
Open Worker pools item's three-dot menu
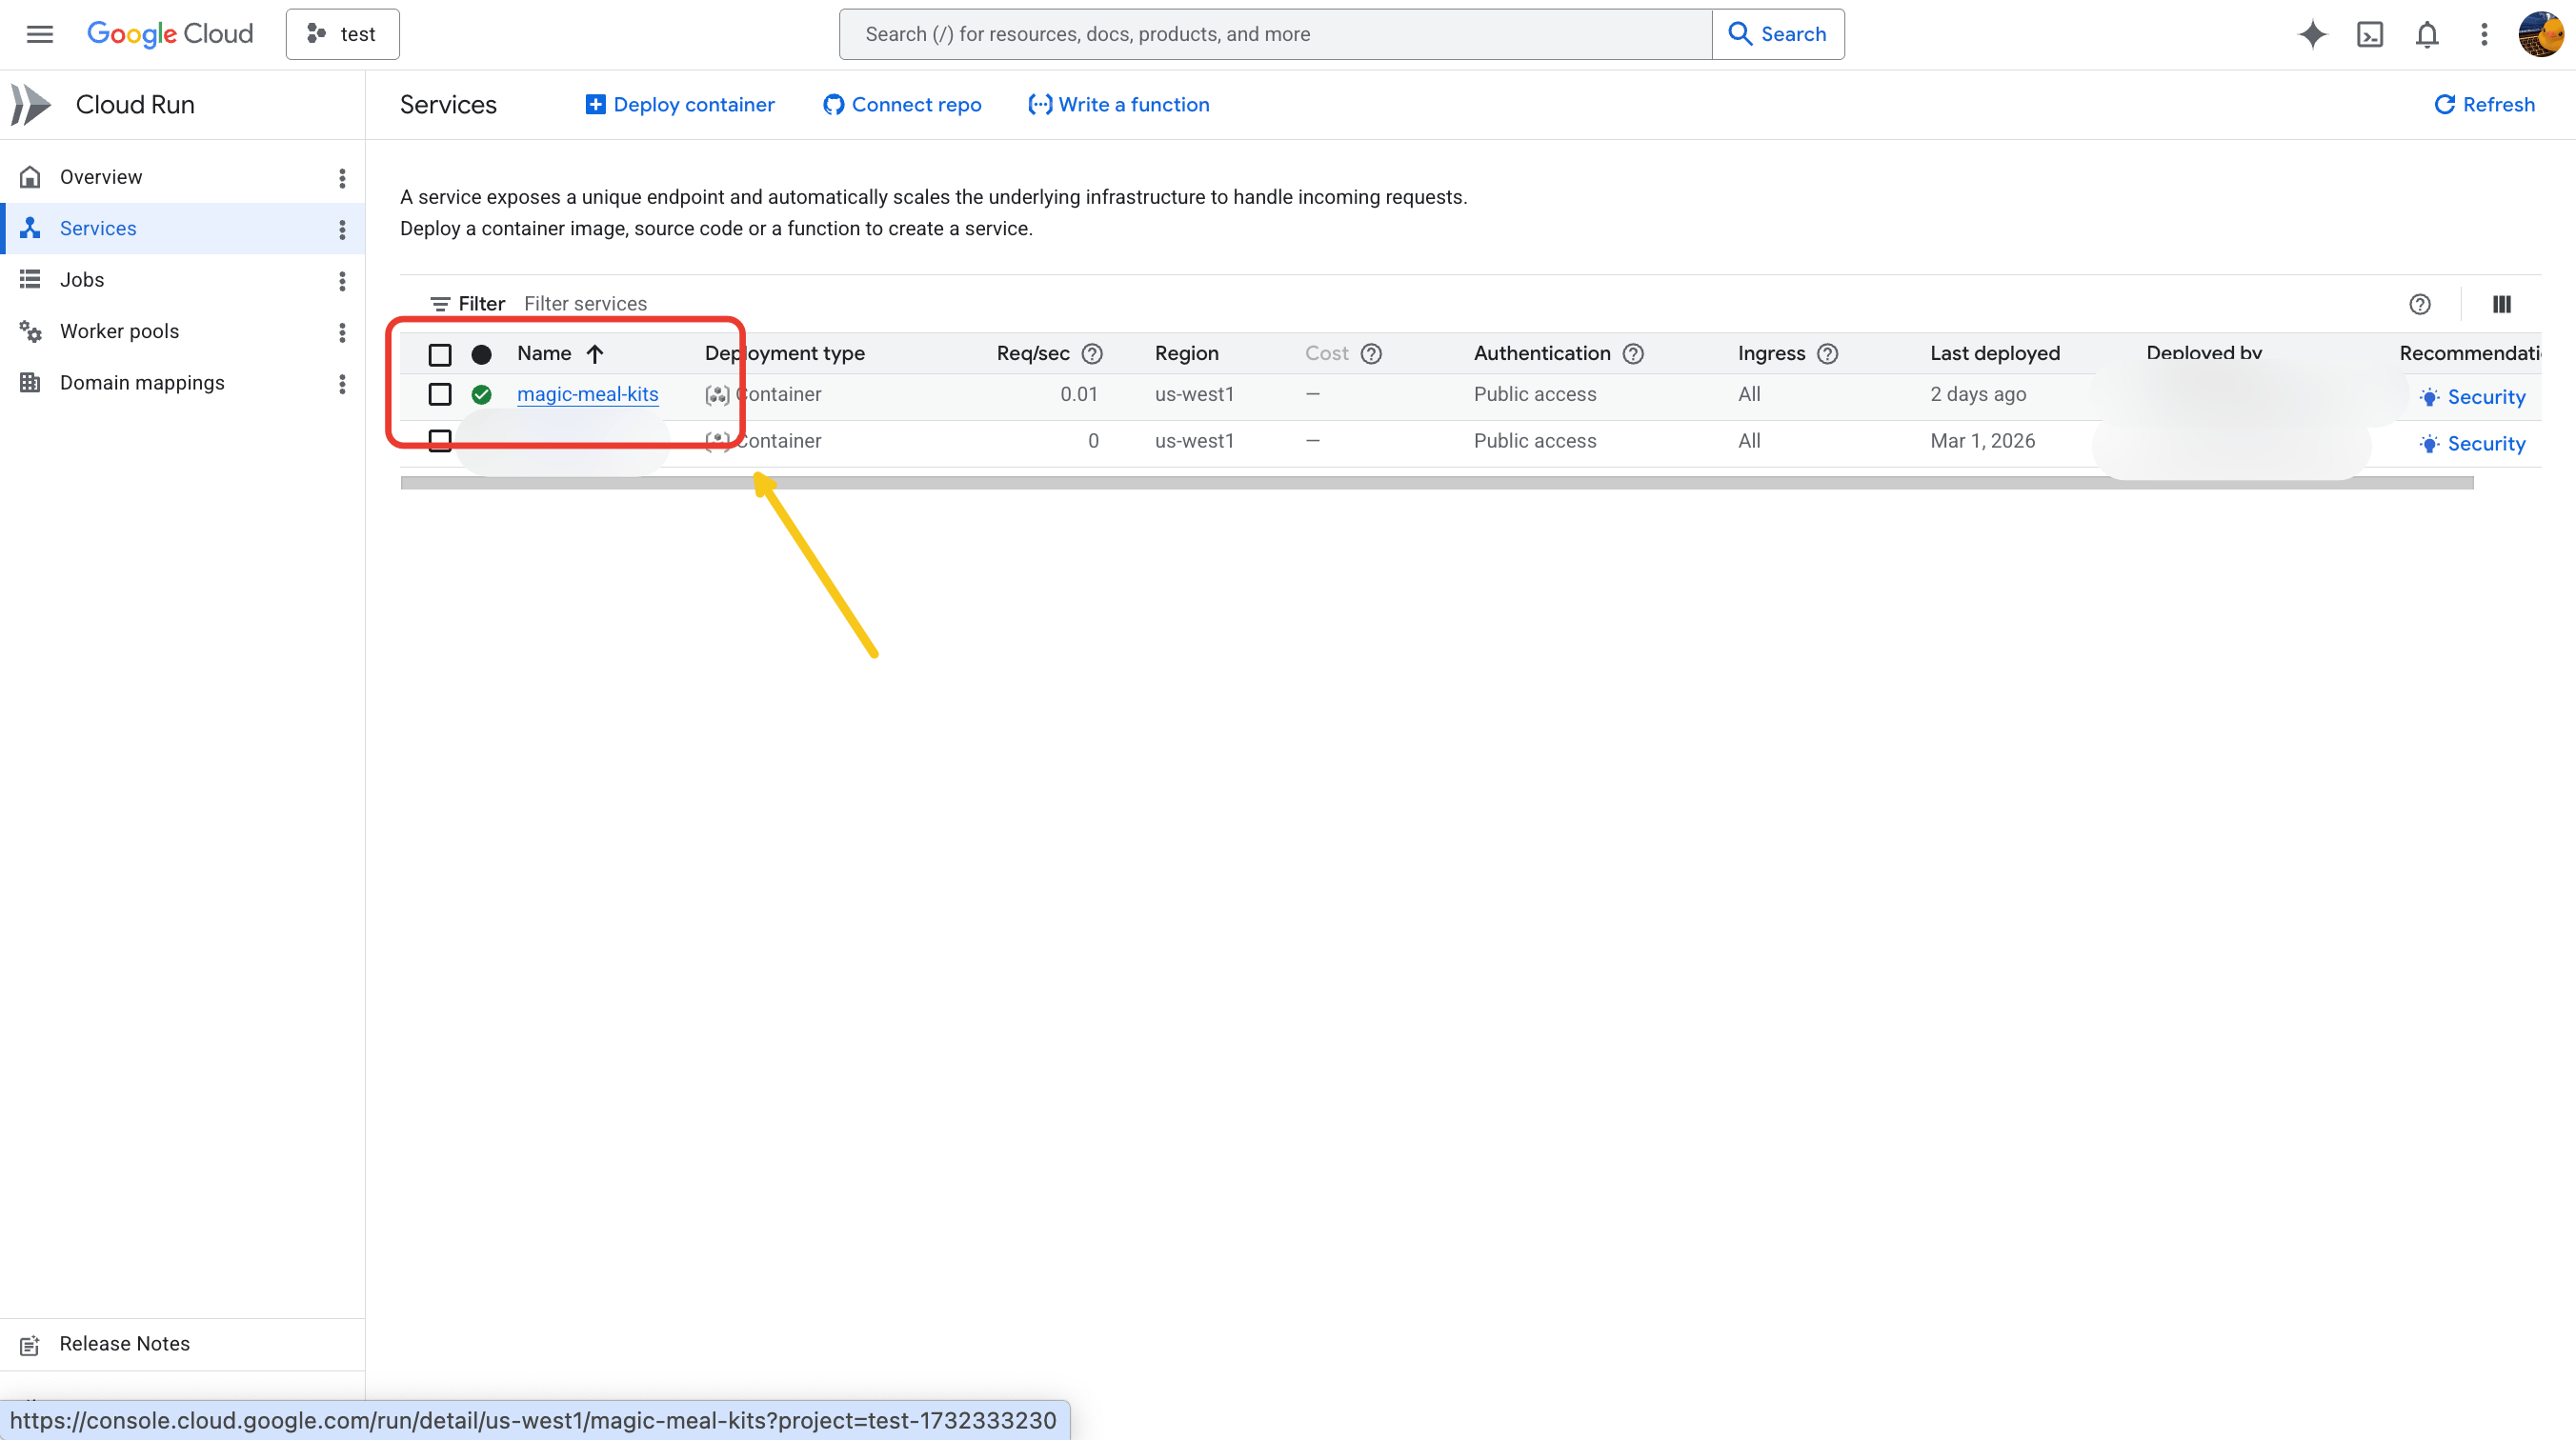342,332
